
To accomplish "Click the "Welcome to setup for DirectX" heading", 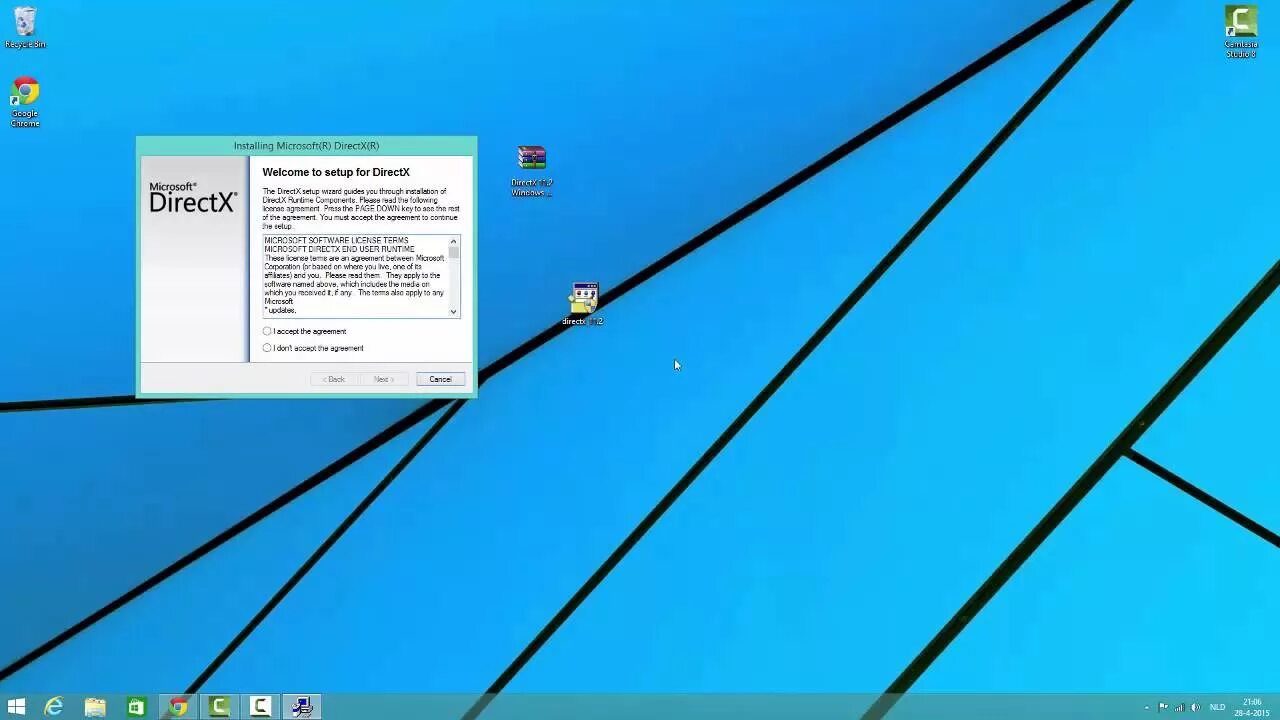I will [336, 172].
